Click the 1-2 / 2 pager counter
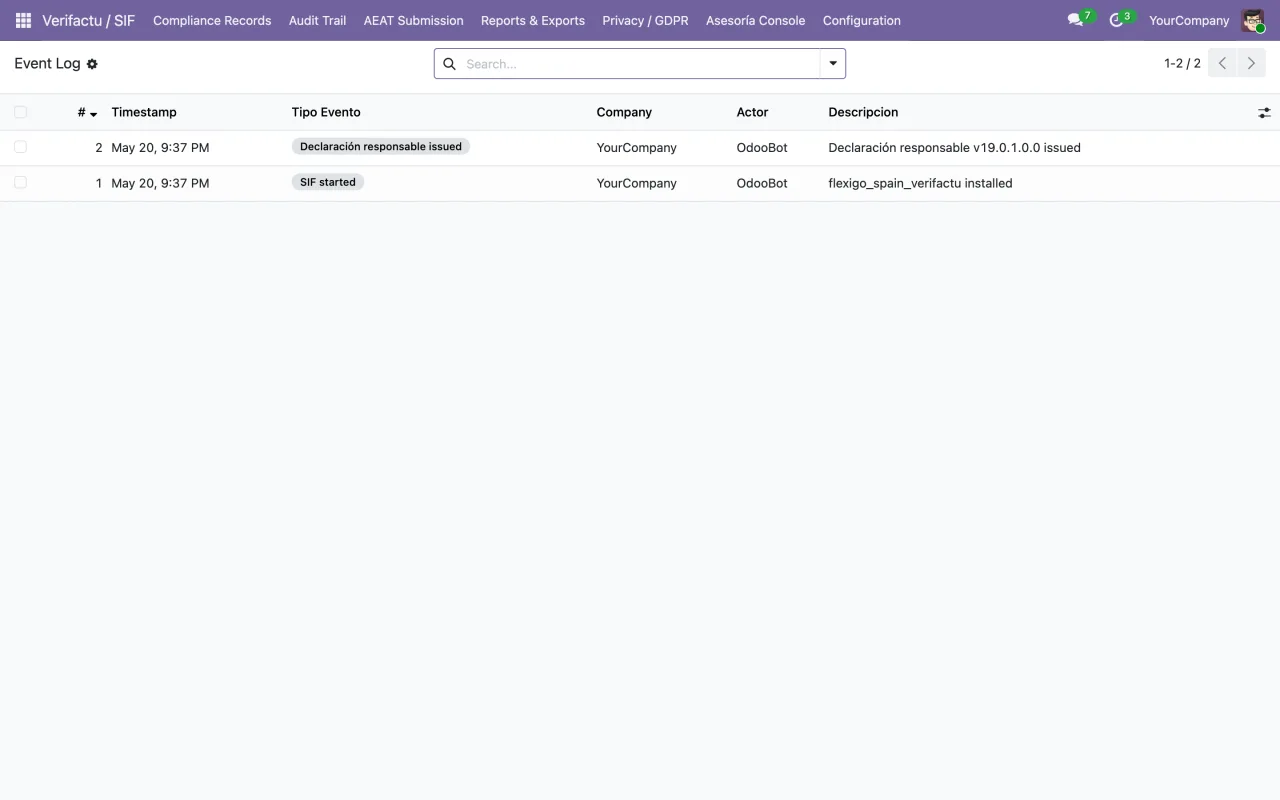Image resolution: width=1280 pixels, height=800 pixels. pyautogui.click(x=1182, y=63)
